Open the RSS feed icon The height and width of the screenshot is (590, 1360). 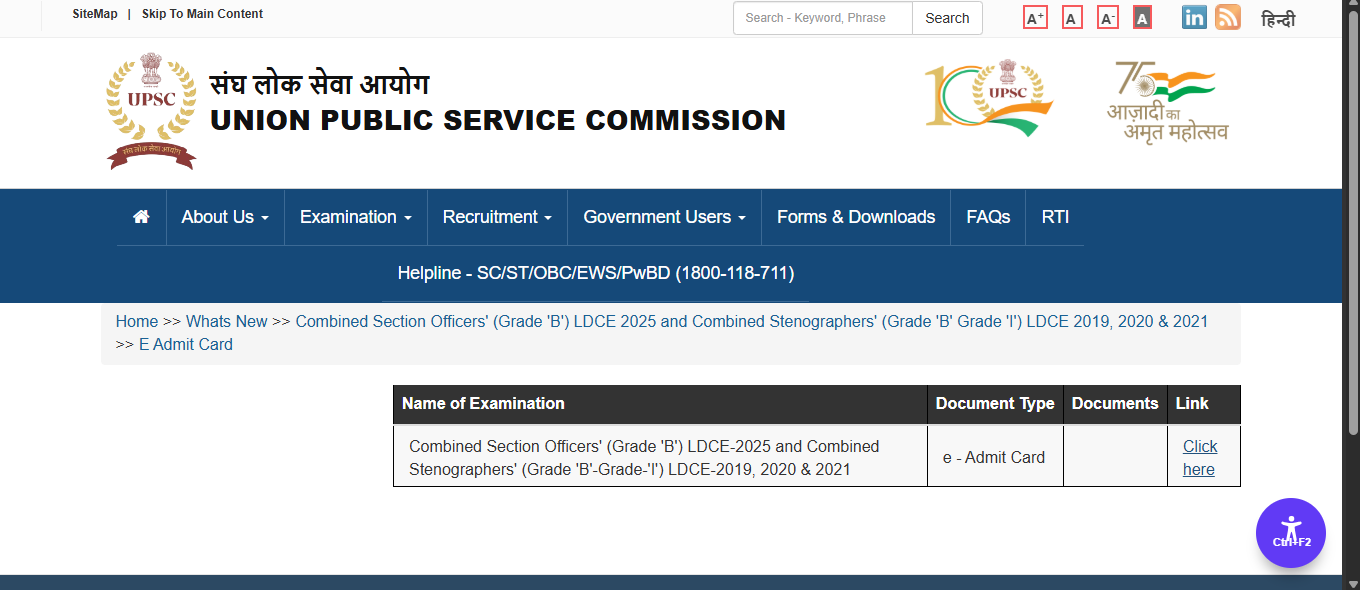click(1228, 18)
